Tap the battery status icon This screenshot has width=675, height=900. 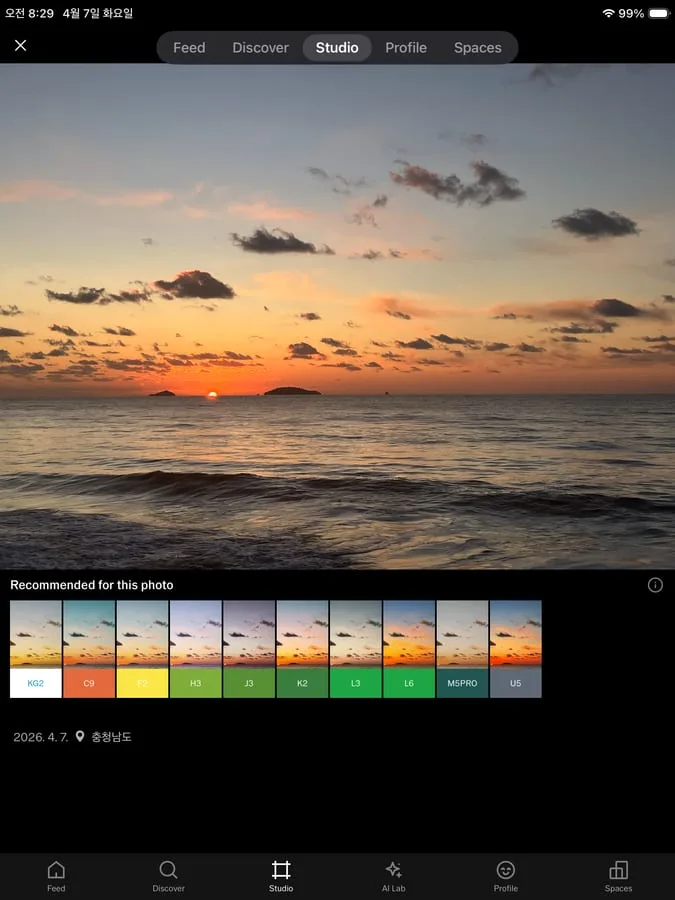coord(658,14)
